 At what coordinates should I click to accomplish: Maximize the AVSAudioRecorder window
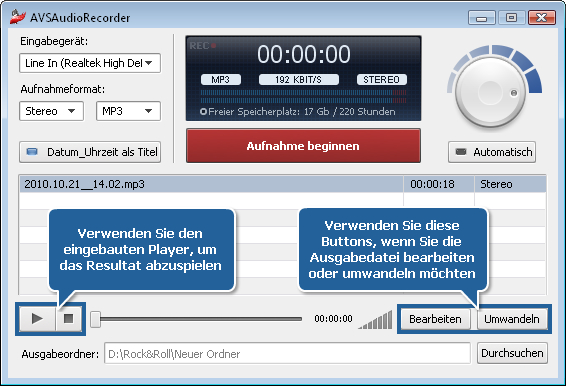[x=511, y=17]
